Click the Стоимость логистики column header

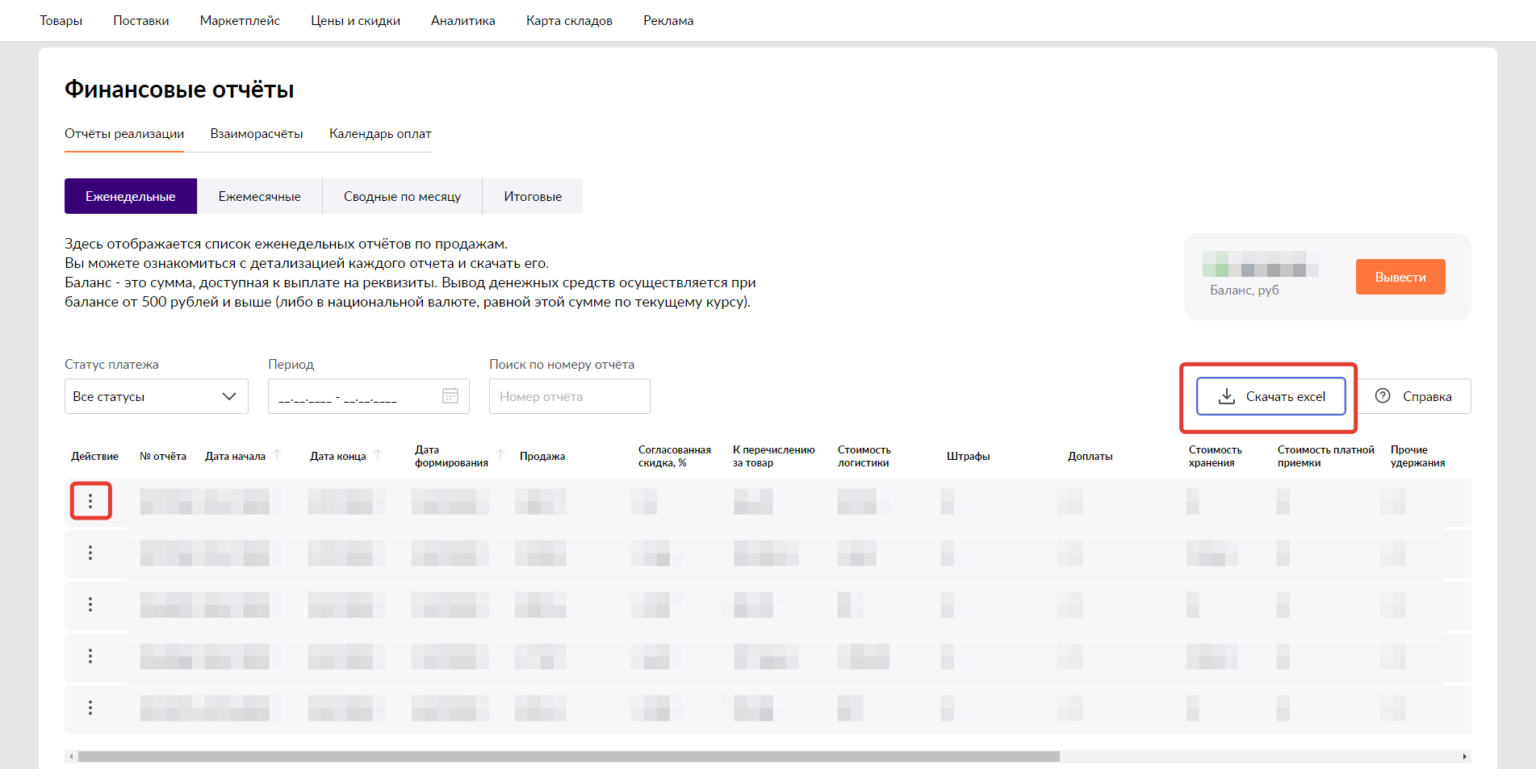pos(864,456)
